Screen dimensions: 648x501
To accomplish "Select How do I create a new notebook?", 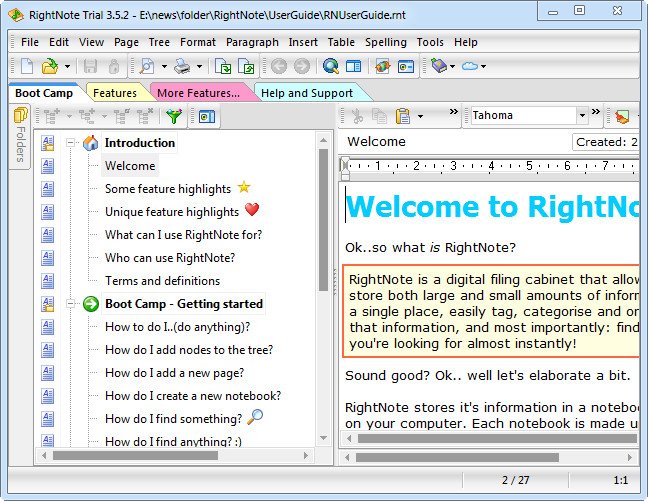I will click(193, 396).
